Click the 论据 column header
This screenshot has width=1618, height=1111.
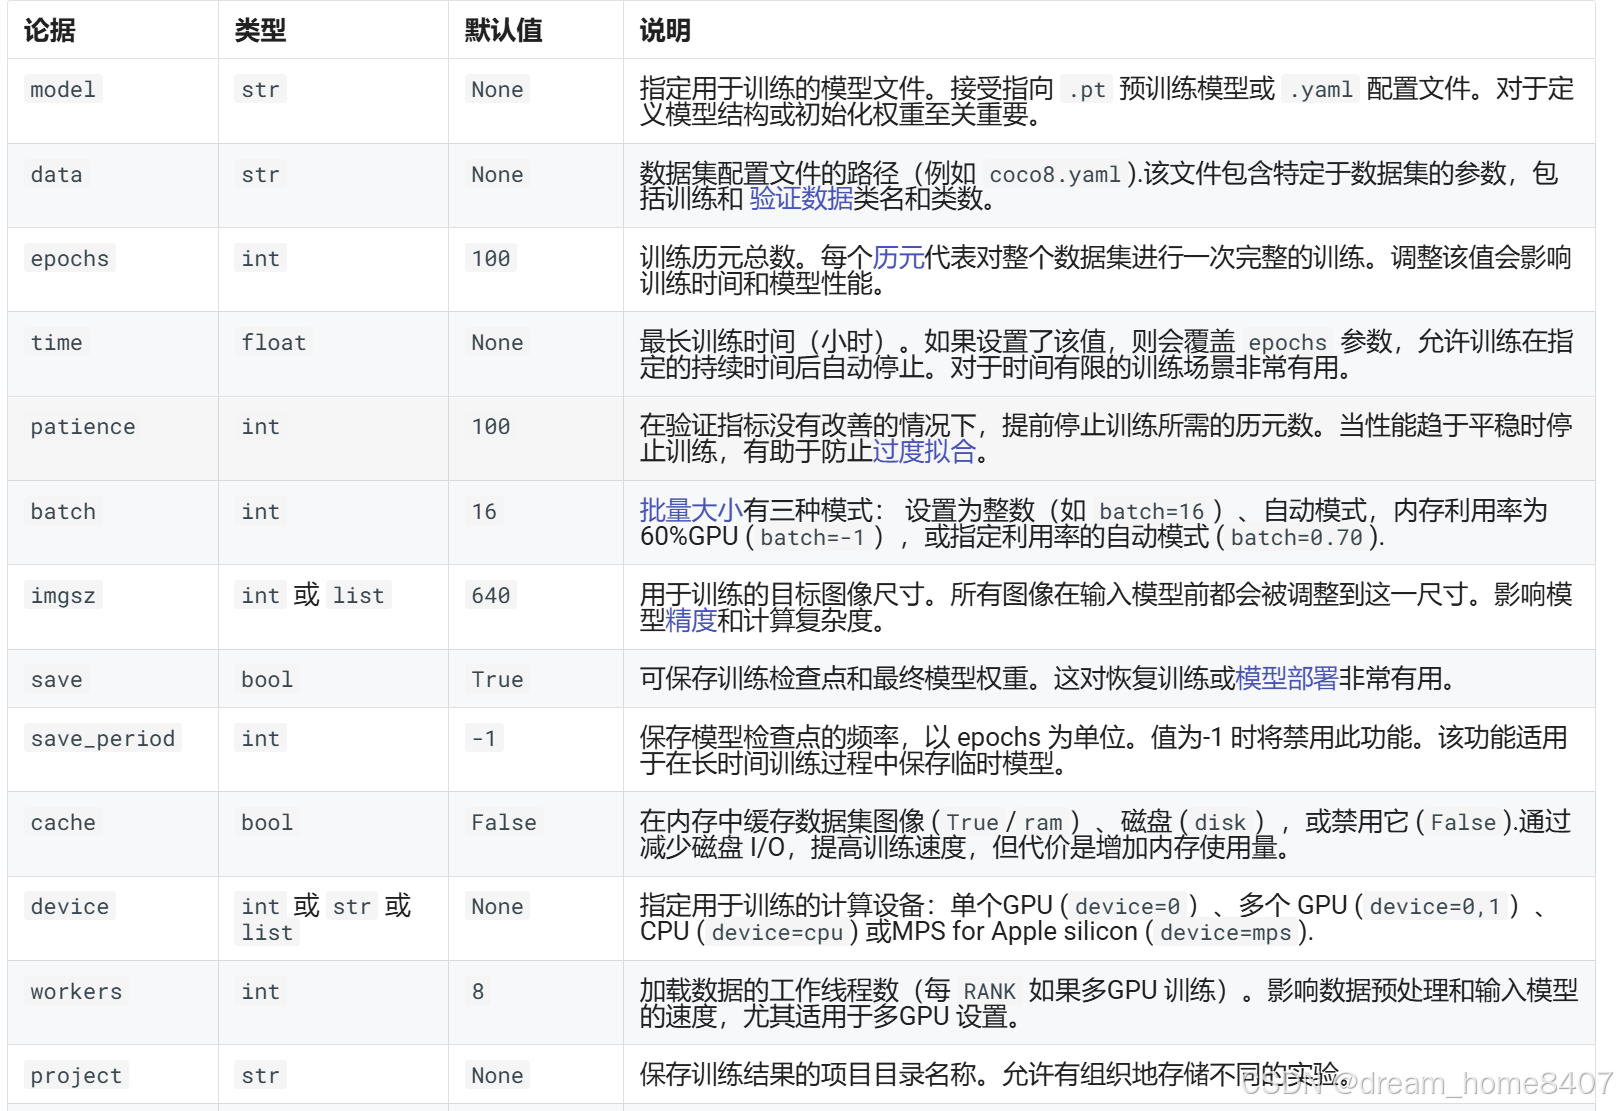[50, 31]
